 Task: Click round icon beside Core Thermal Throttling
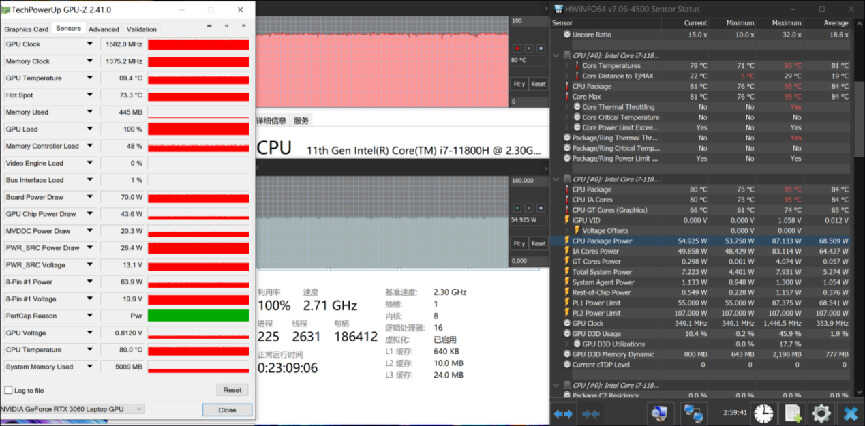(x=577, y=107)
